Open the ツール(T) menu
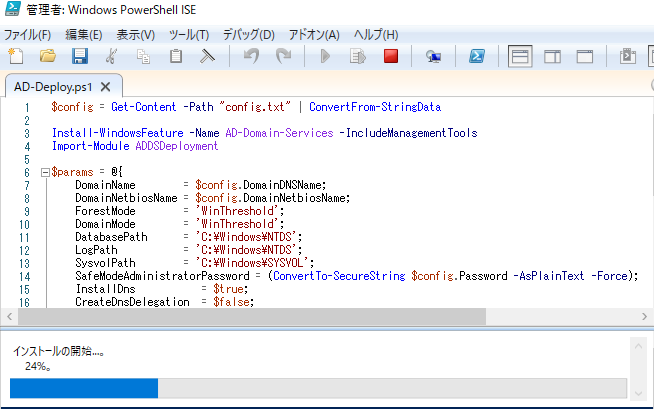654x409 pixels. pos(189,35)
